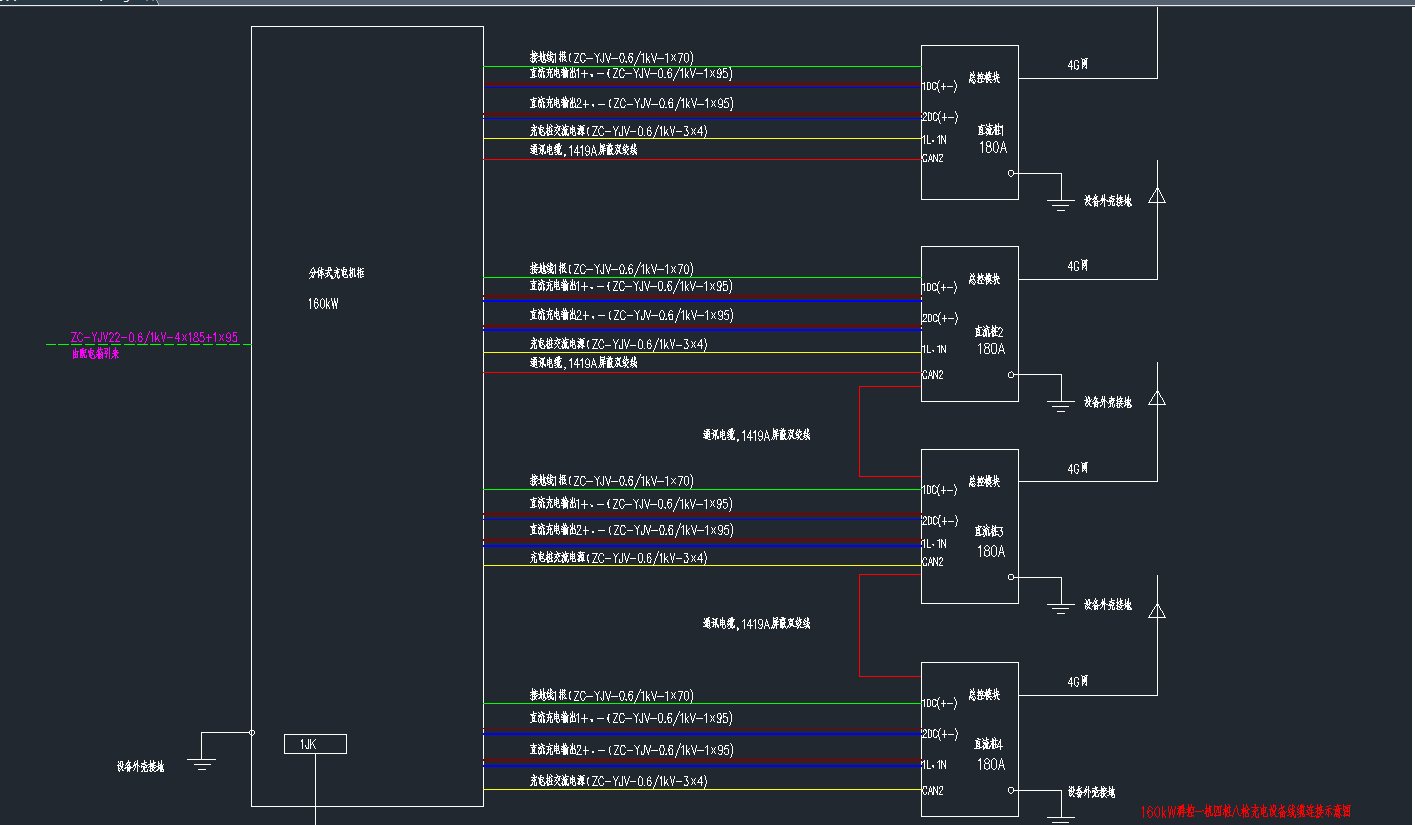The height and width of the screenshot is (825, 1415).
Task: Select the ground terminal circle on pile 1
Action: pos(1012,173)
